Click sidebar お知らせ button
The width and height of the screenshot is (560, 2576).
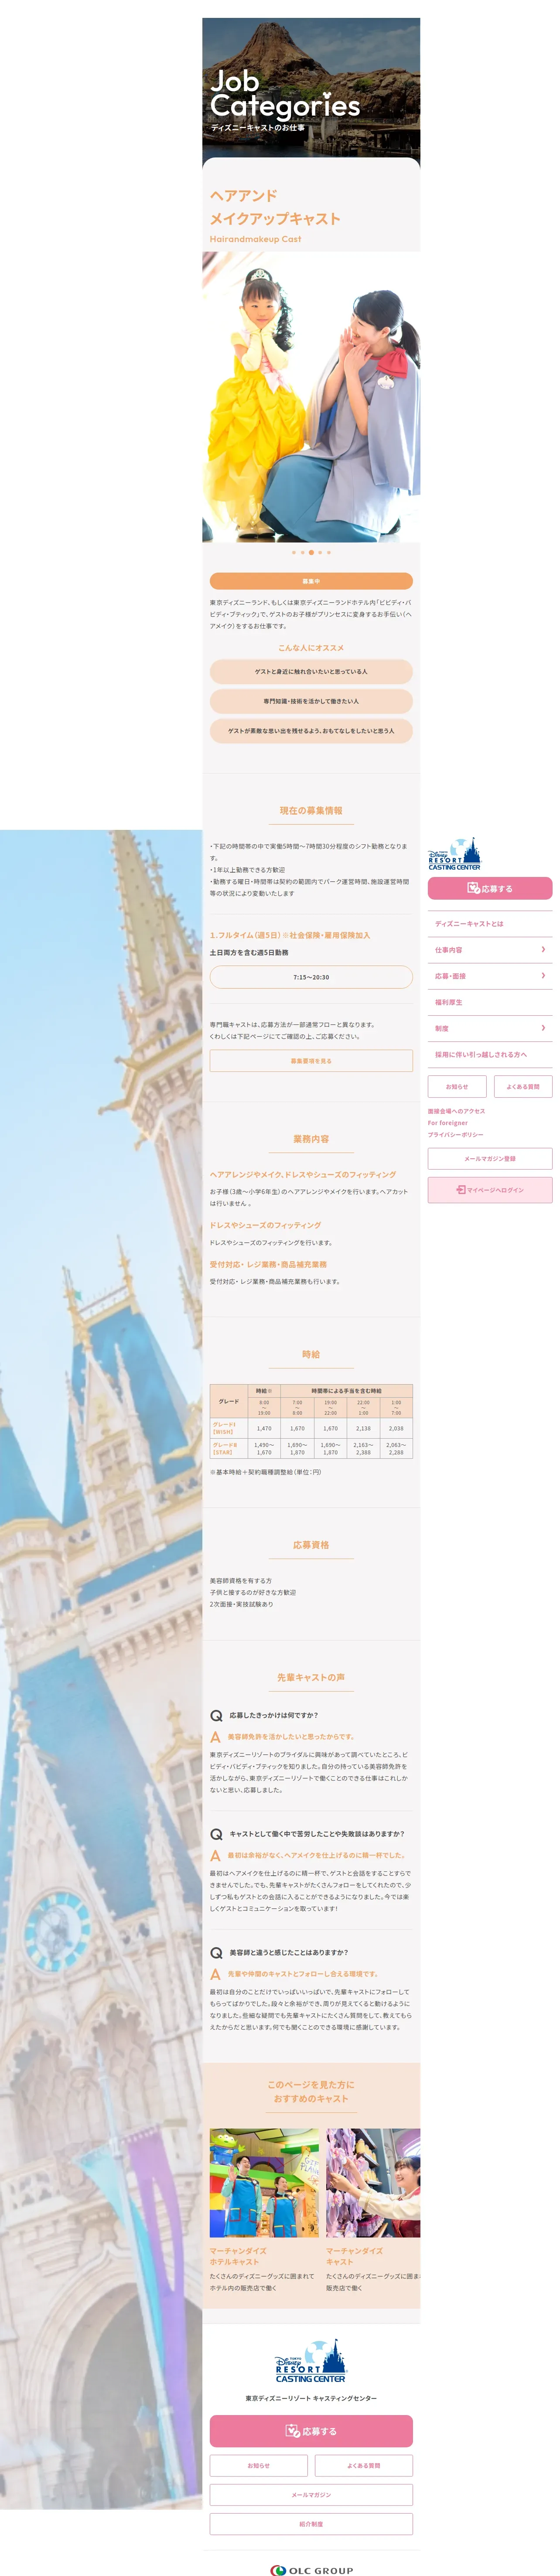tap(457, 1086)
